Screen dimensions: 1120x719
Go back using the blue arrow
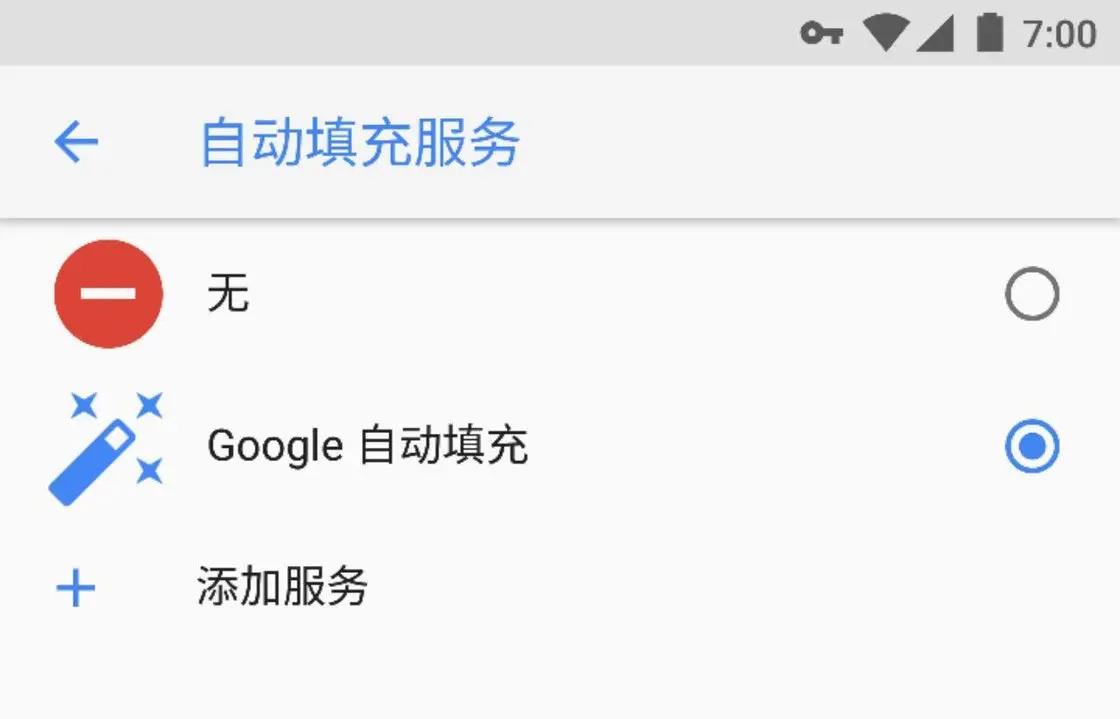tap(76, 141)
